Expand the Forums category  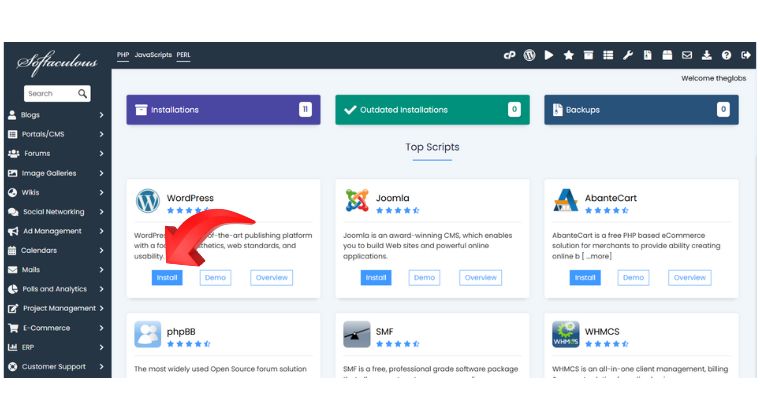(56, 154)
